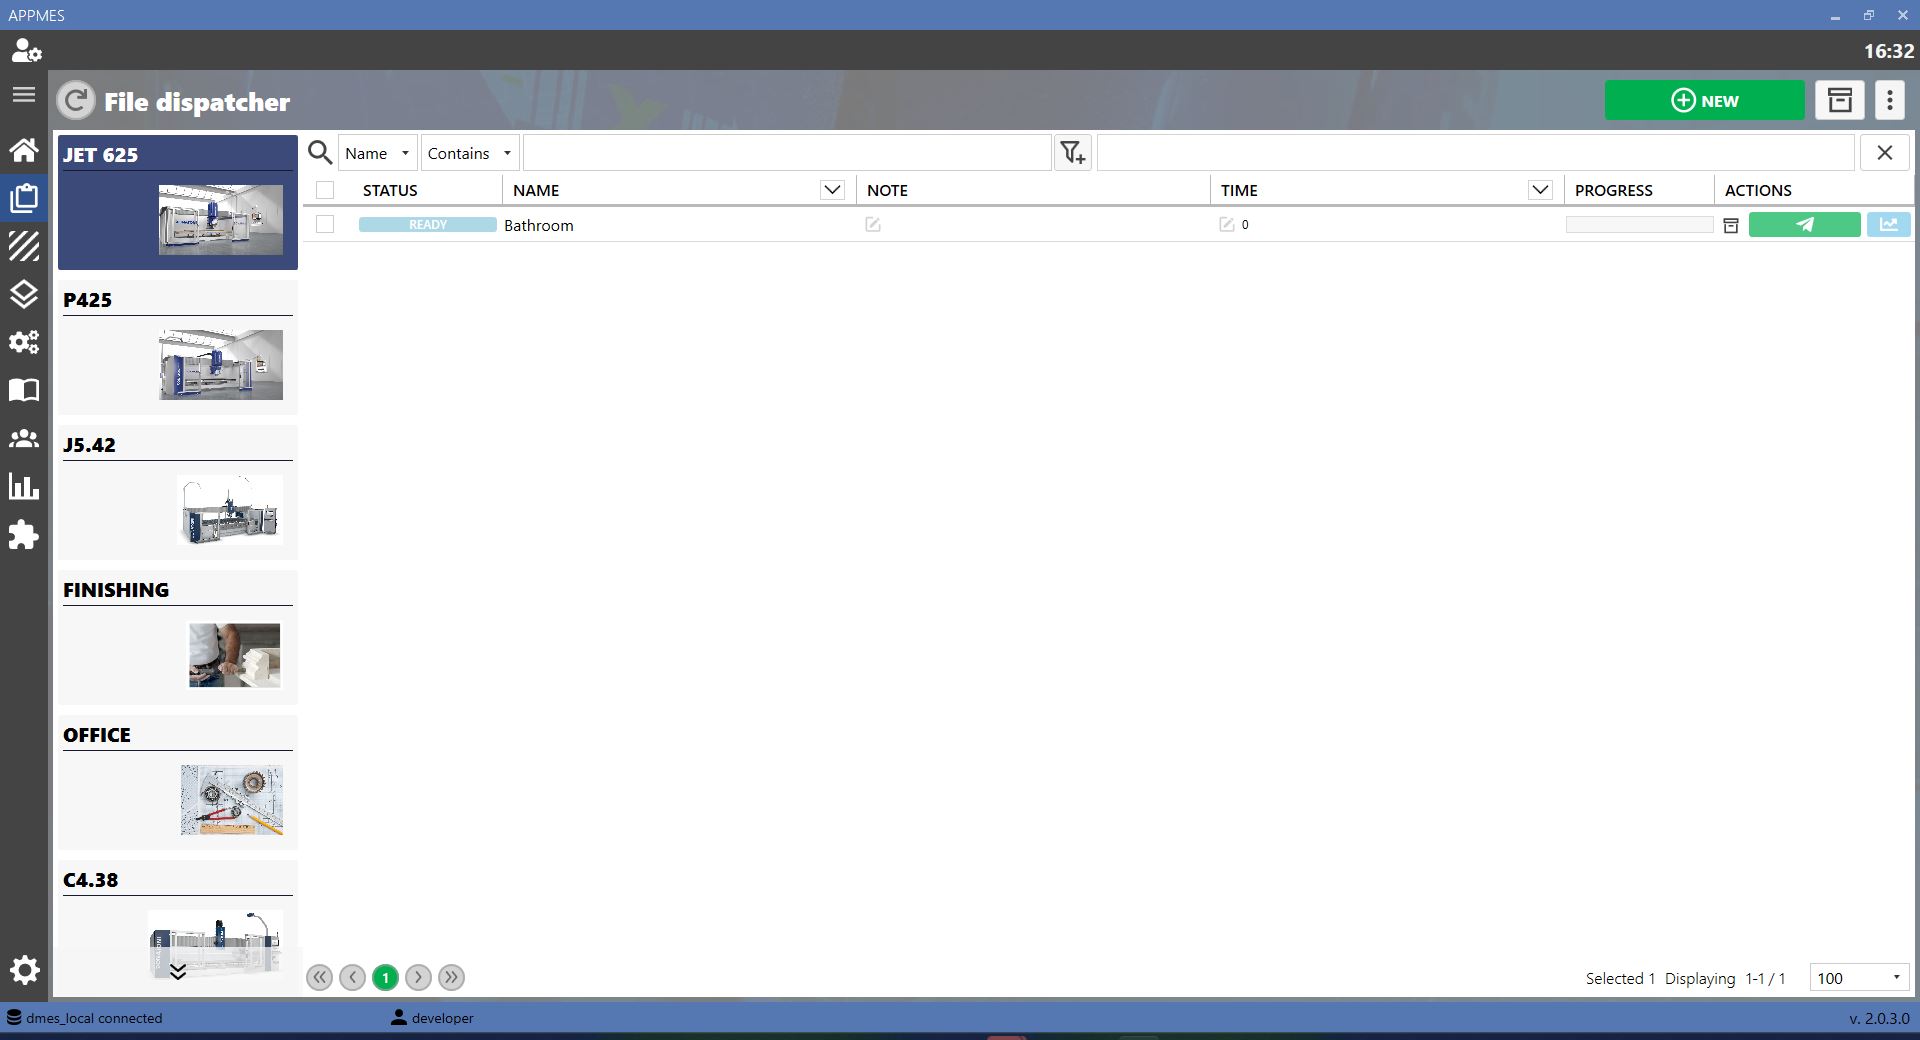Open the bar chart statistics sidebar icon
1920x1040 pixels.
pyautogui.click(x=24, y=486)
